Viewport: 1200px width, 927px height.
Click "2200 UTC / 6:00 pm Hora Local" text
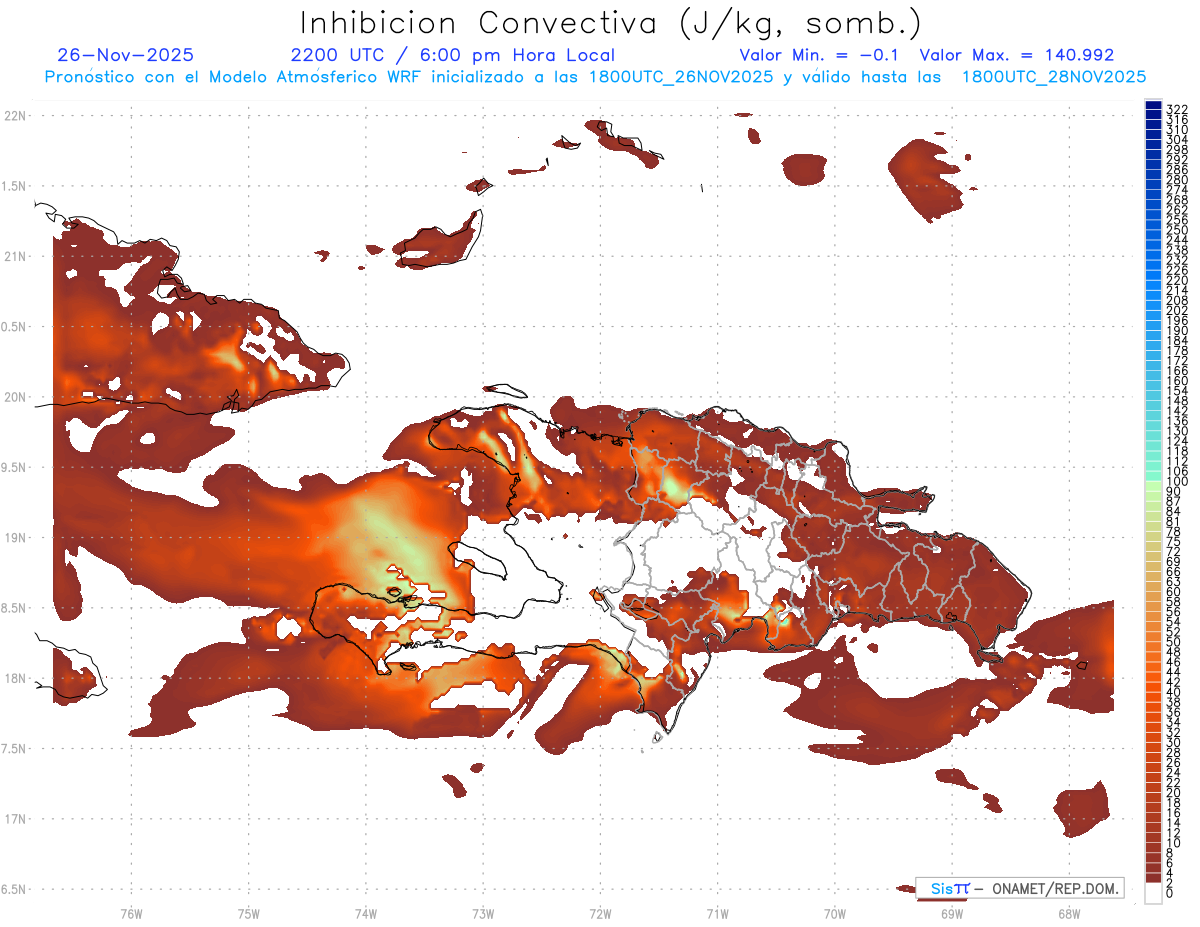pyautogui.click(x=452, y=55)
